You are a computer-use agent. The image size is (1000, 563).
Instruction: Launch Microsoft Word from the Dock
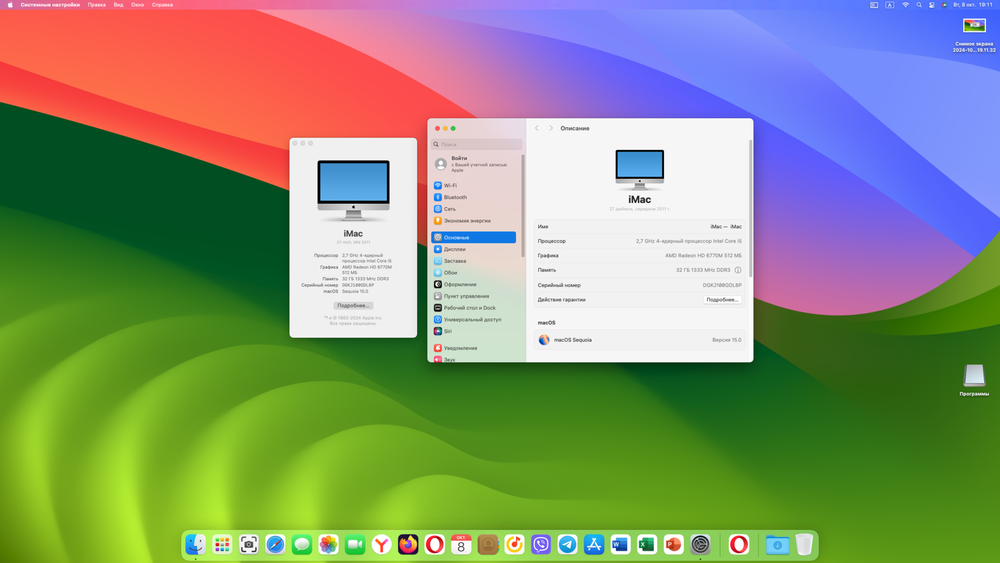tap(621, 545)
